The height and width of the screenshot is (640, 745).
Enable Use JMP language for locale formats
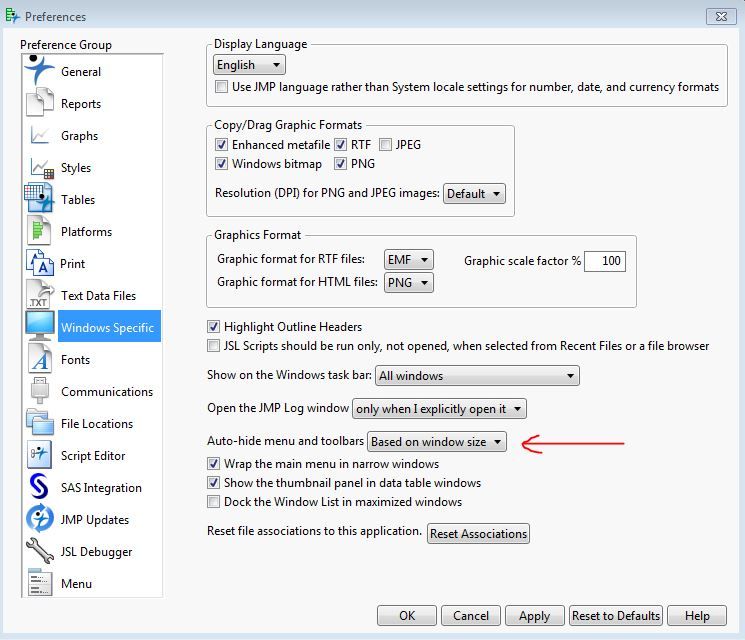(x=221, y=86)
